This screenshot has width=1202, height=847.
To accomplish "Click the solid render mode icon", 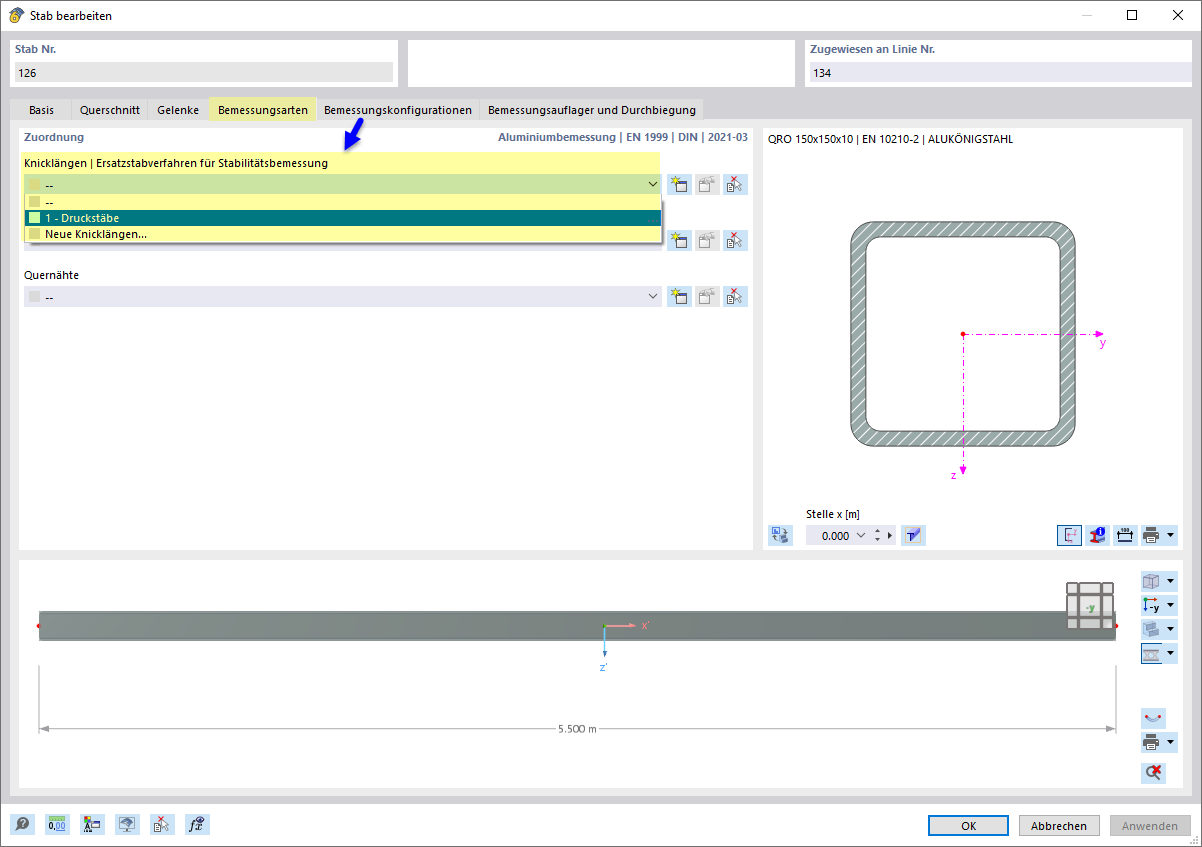I will pyautogui.click(x=1151, y=629).
